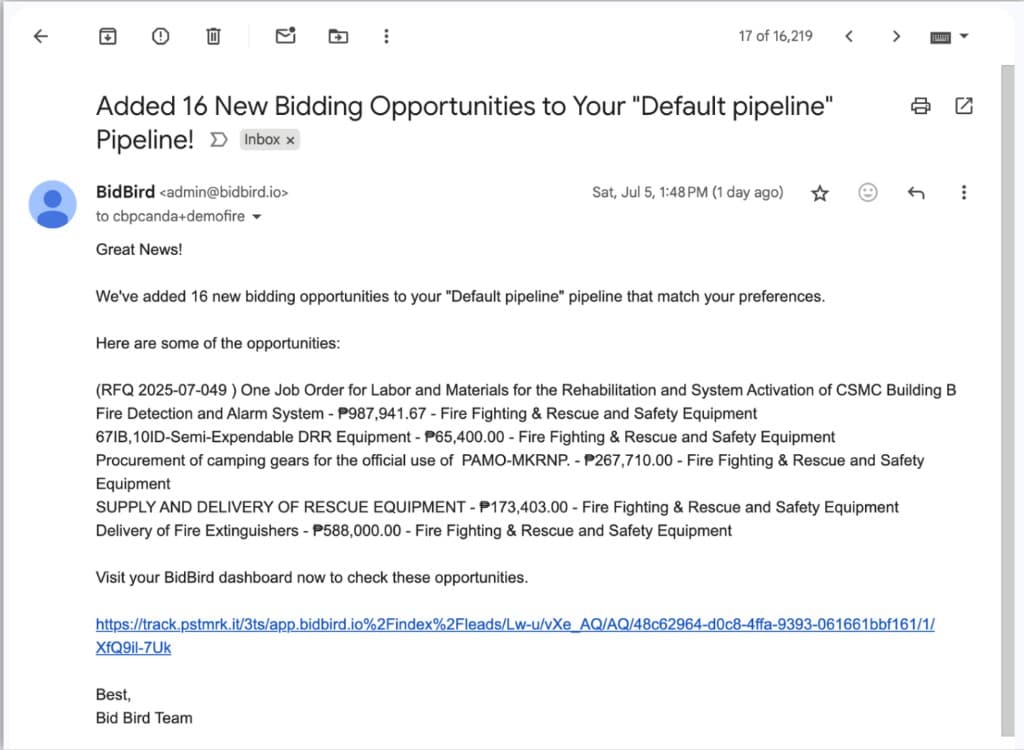
Task: Expand recipient details for cbpcanda+demofire
Action: pyautogui.click(x=257, y=216)
